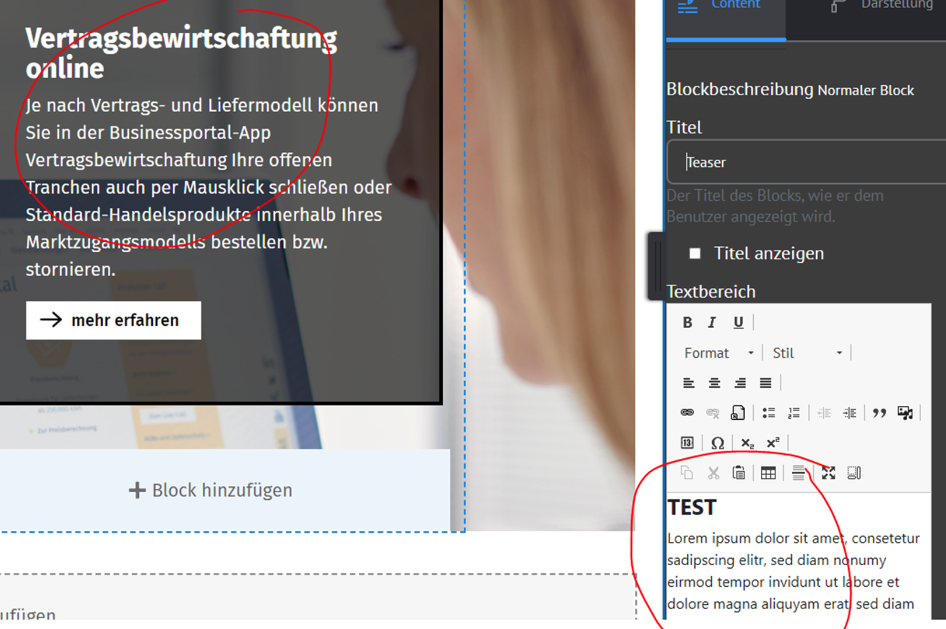Justify the text
This screenshot has width=946, height=629.
point(766,383)
